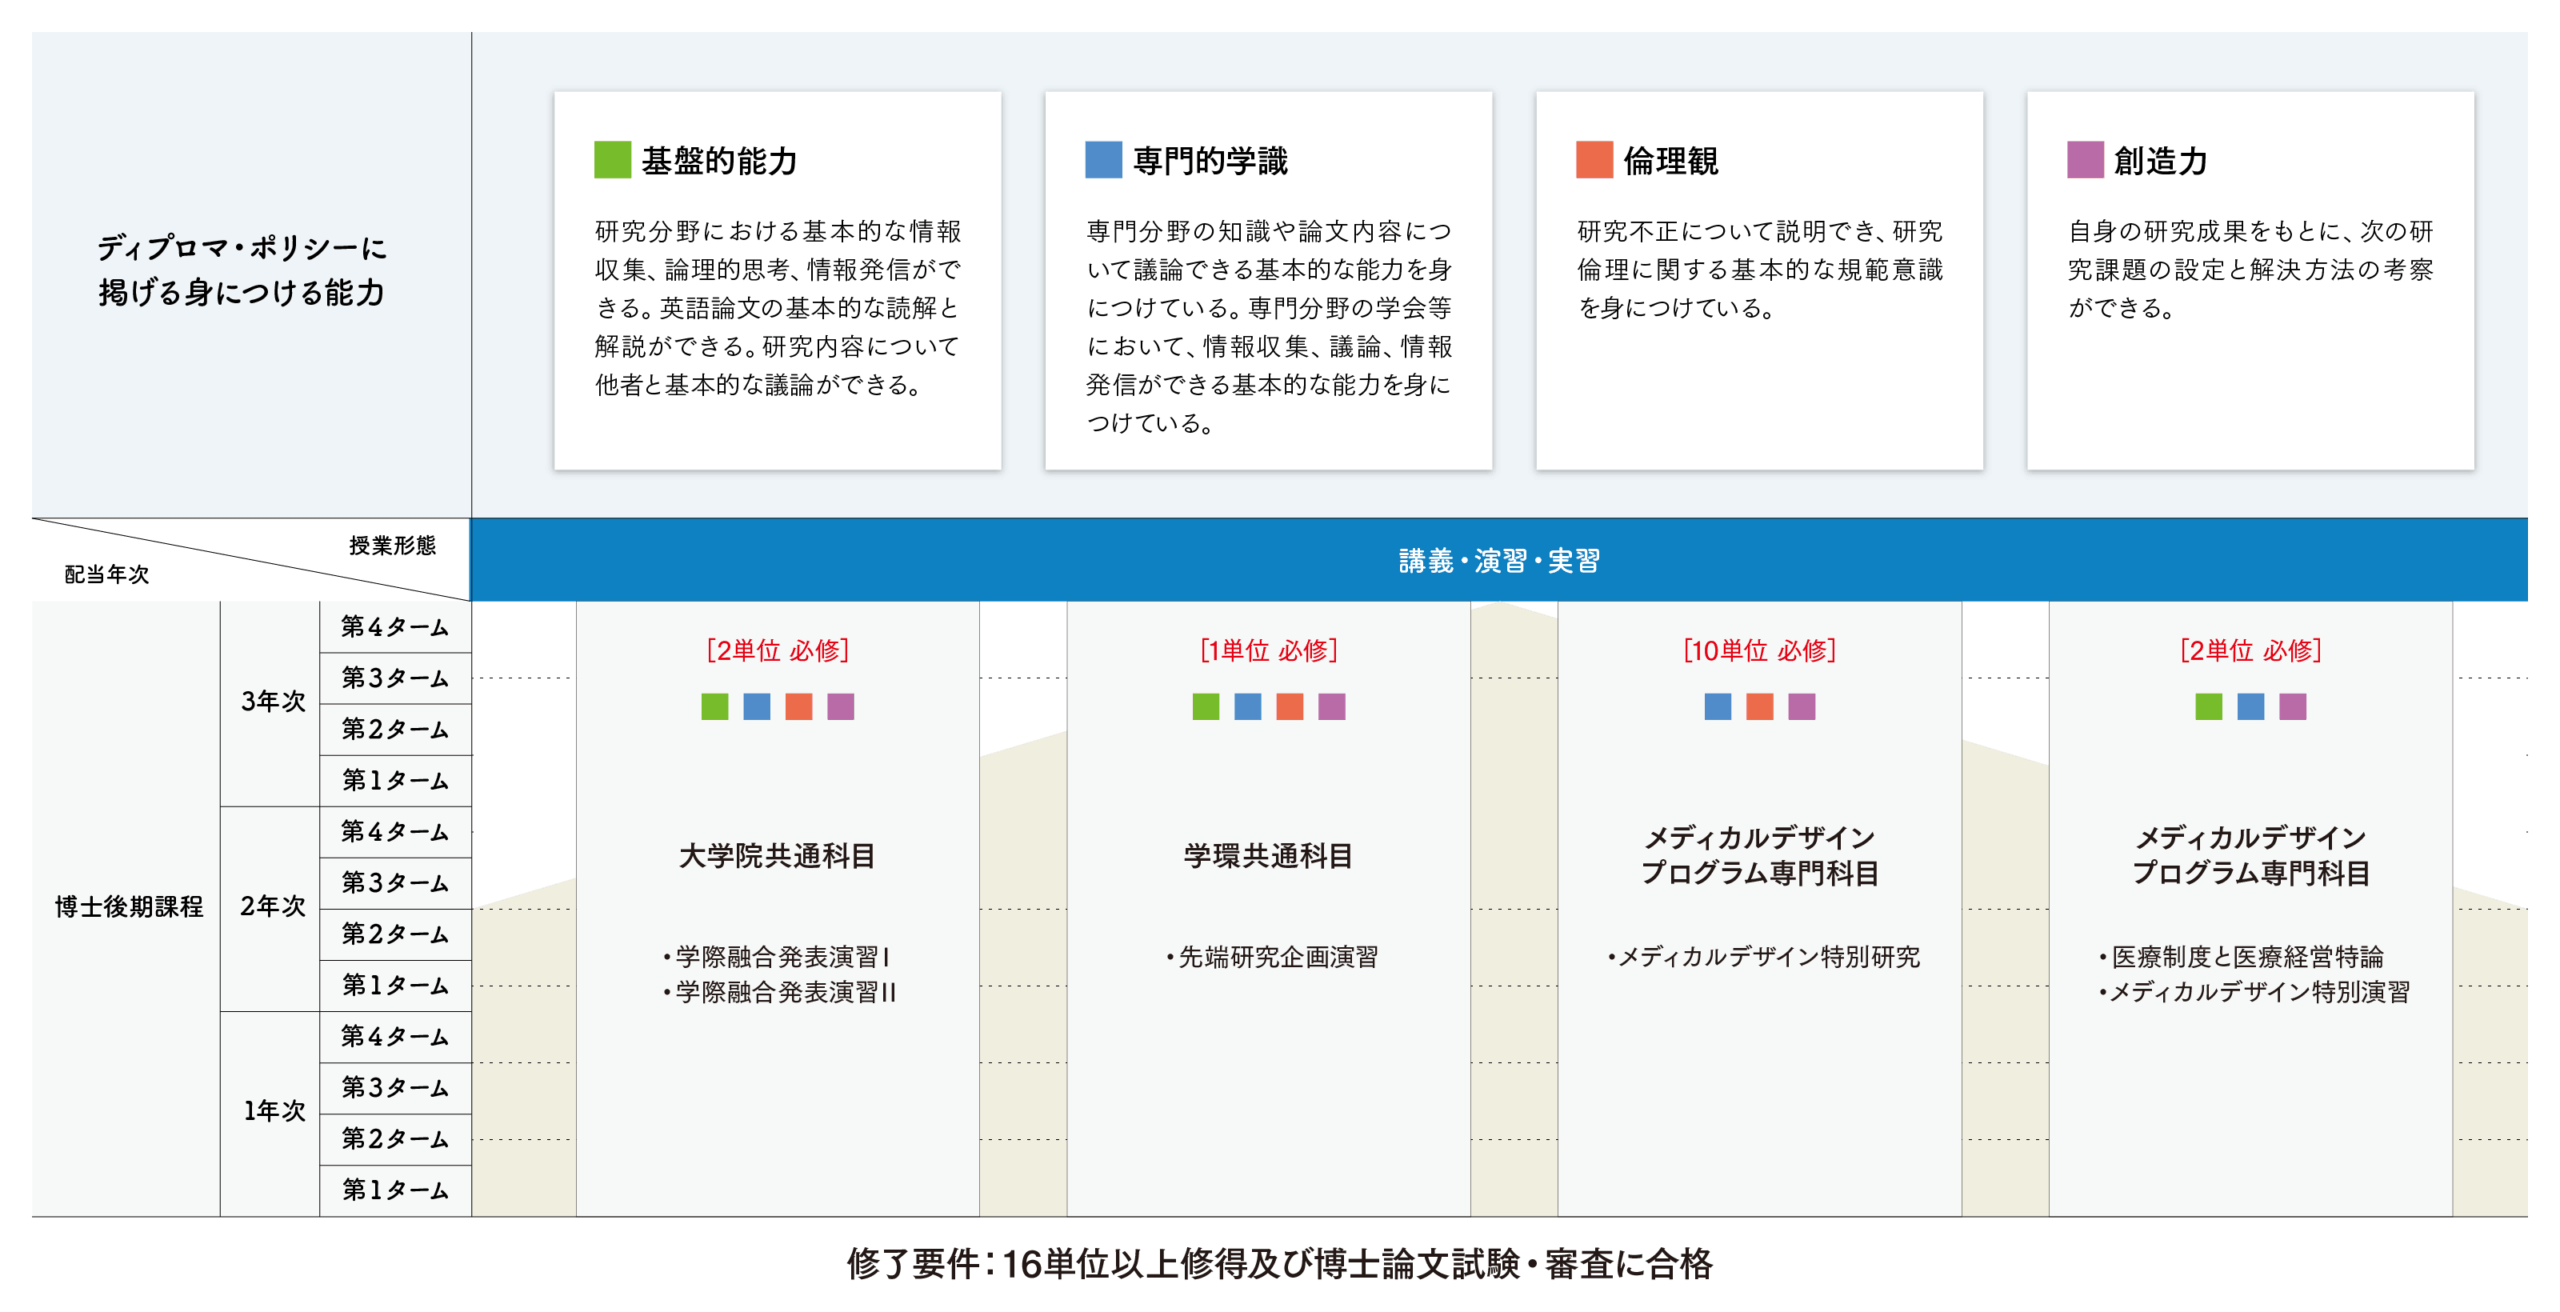Select the 3年次 year cell
The height and width of the screenshot is (1312, 2560).
(x=272, y=702)
